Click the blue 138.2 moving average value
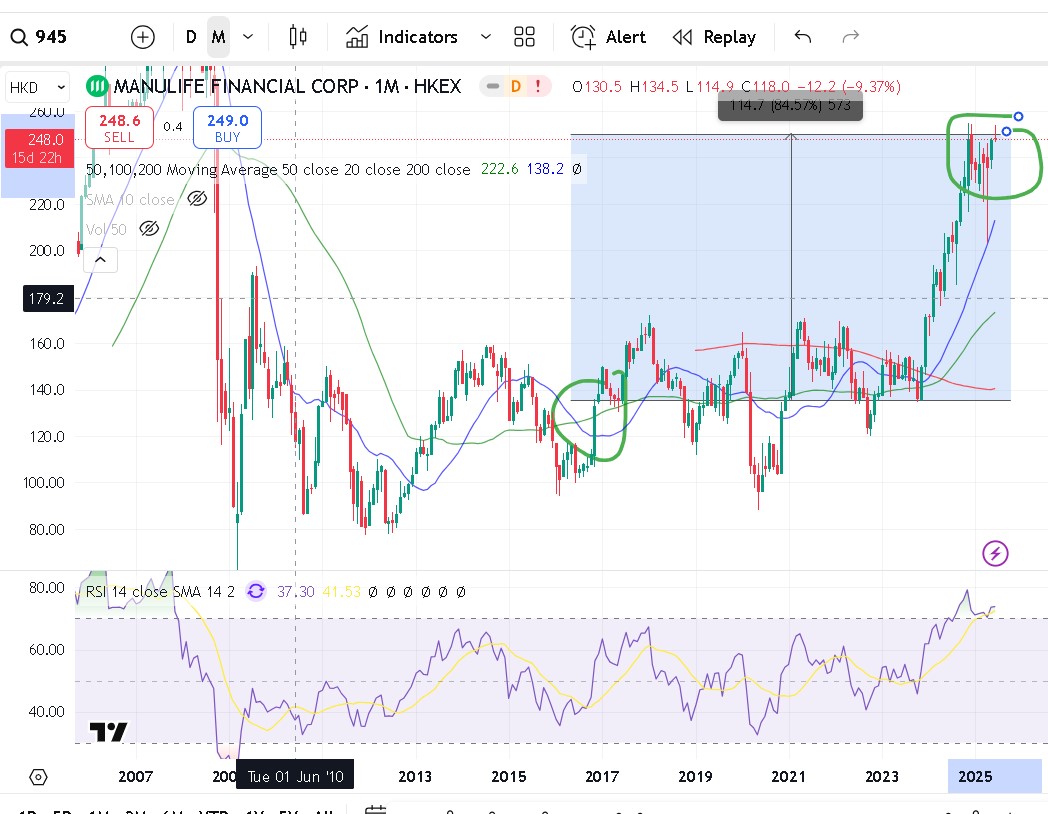1048x814 pixels. tap(545, 169)
